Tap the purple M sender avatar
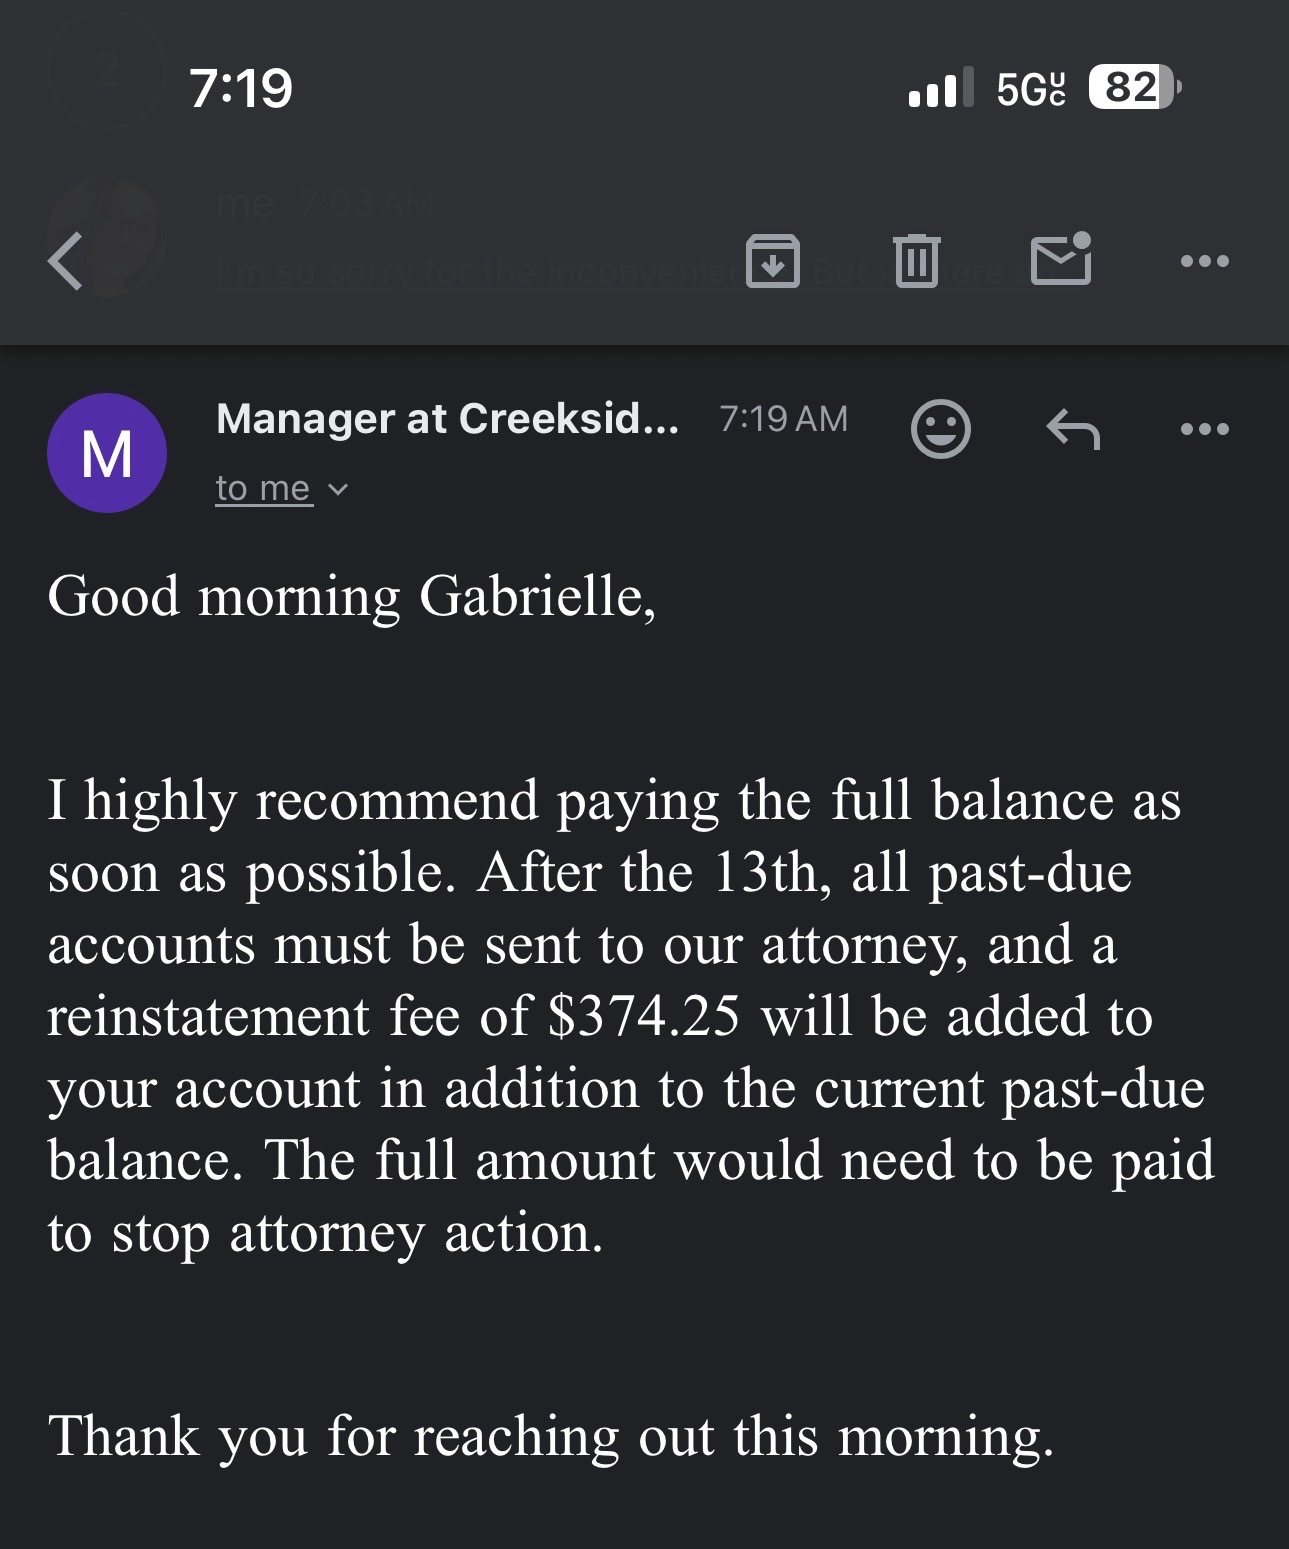Image resolution: width=1289 pixels, height=1549 pixels. (107, 453)
